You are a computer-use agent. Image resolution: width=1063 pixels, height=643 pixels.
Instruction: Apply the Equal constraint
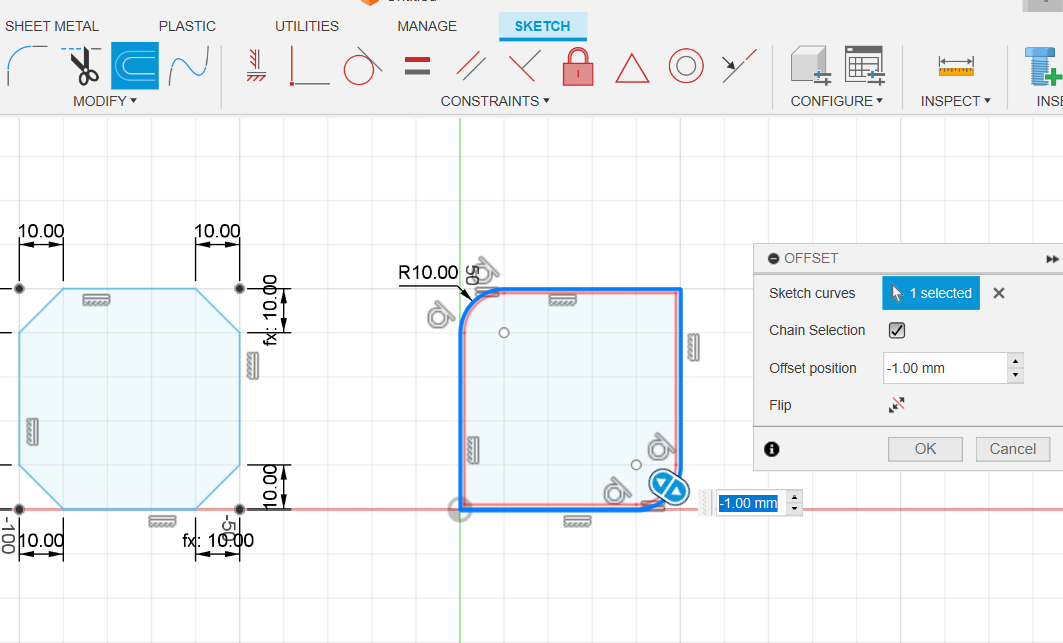[418, 66]
